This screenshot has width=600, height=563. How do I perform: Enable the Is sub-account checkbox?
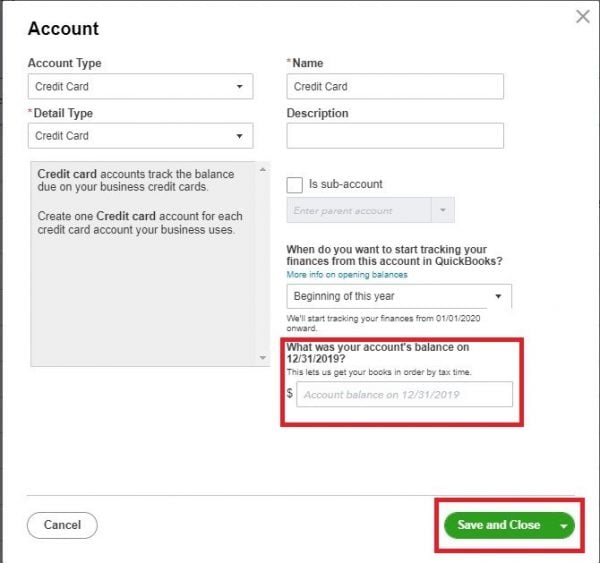[295, 185]
